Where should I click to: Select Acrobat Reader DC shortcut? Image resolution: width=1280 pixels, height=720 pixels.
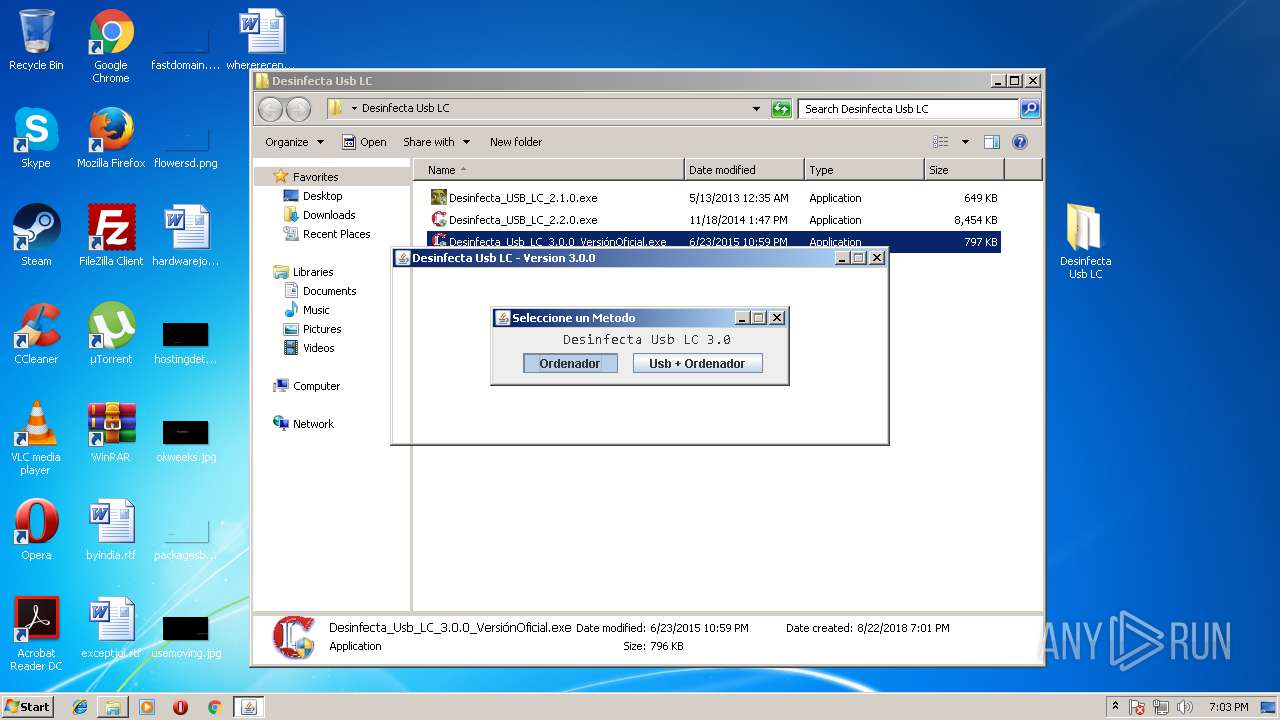pos(36,634)
